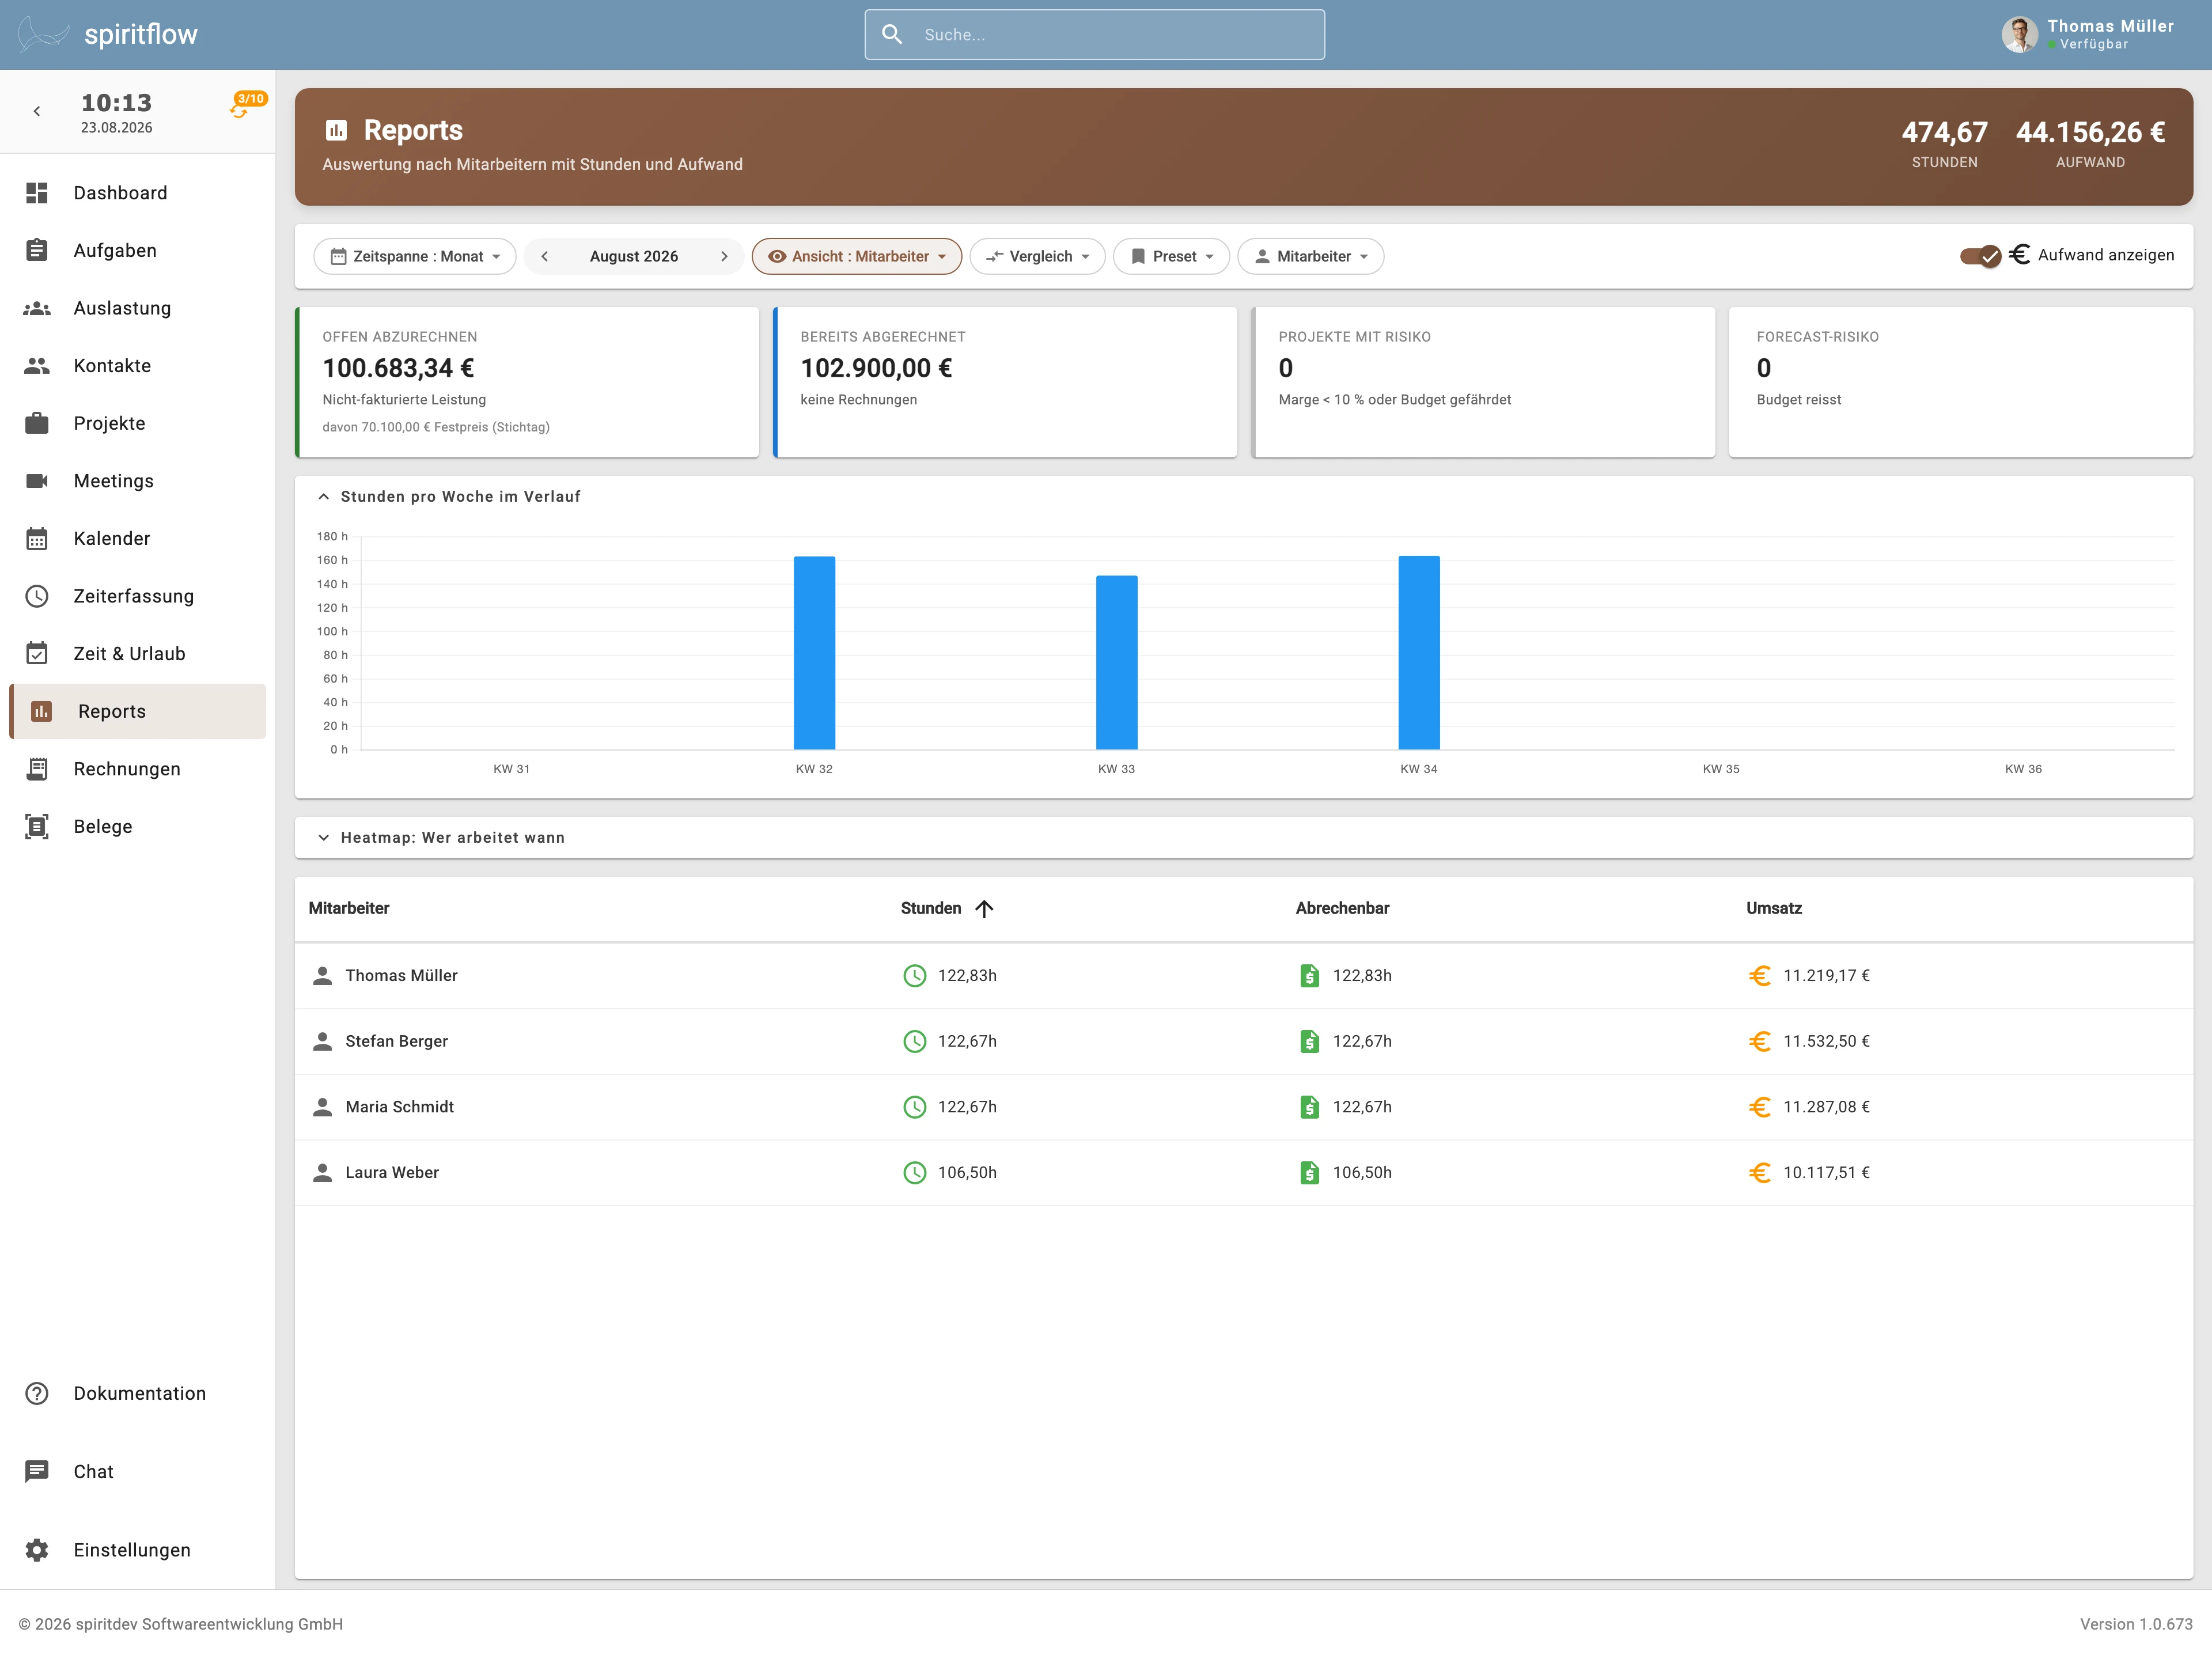This screenshot has width=2212, height=1659.
Task: Click Laura Weber's 106,50h Stunden value
Action: 967,1172
